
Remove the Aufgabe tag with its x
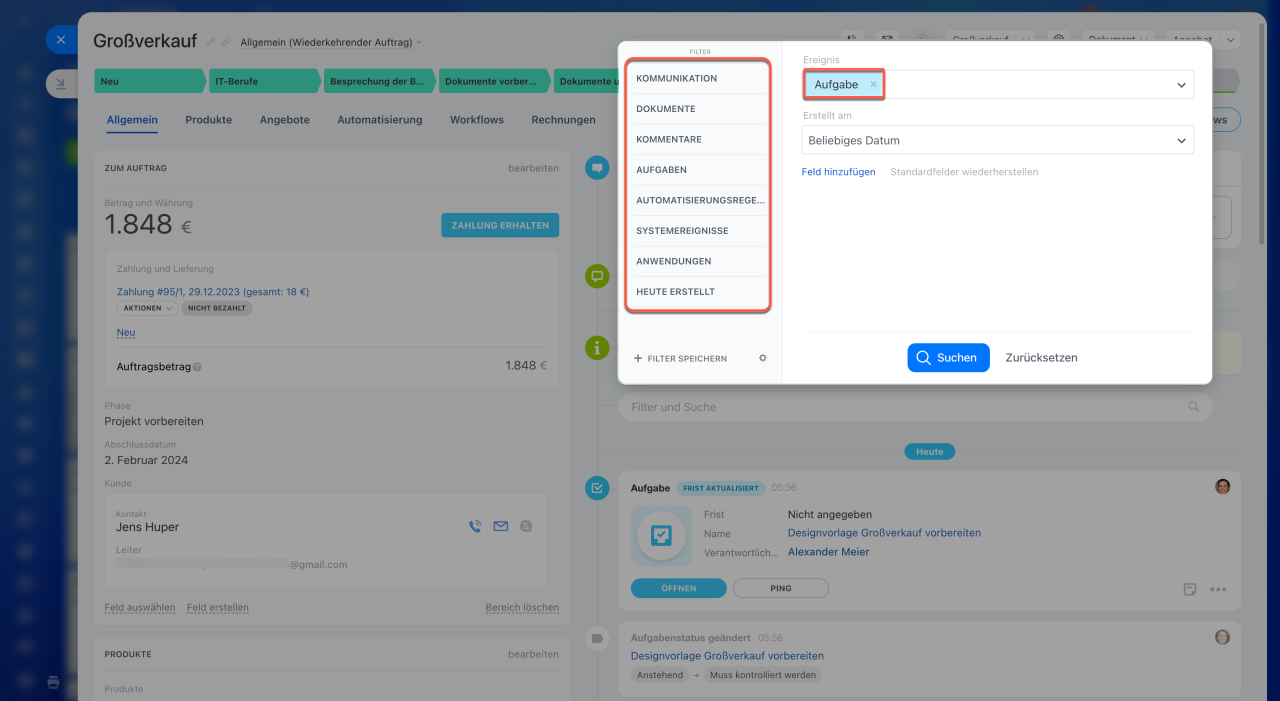[x=873, y=85]
